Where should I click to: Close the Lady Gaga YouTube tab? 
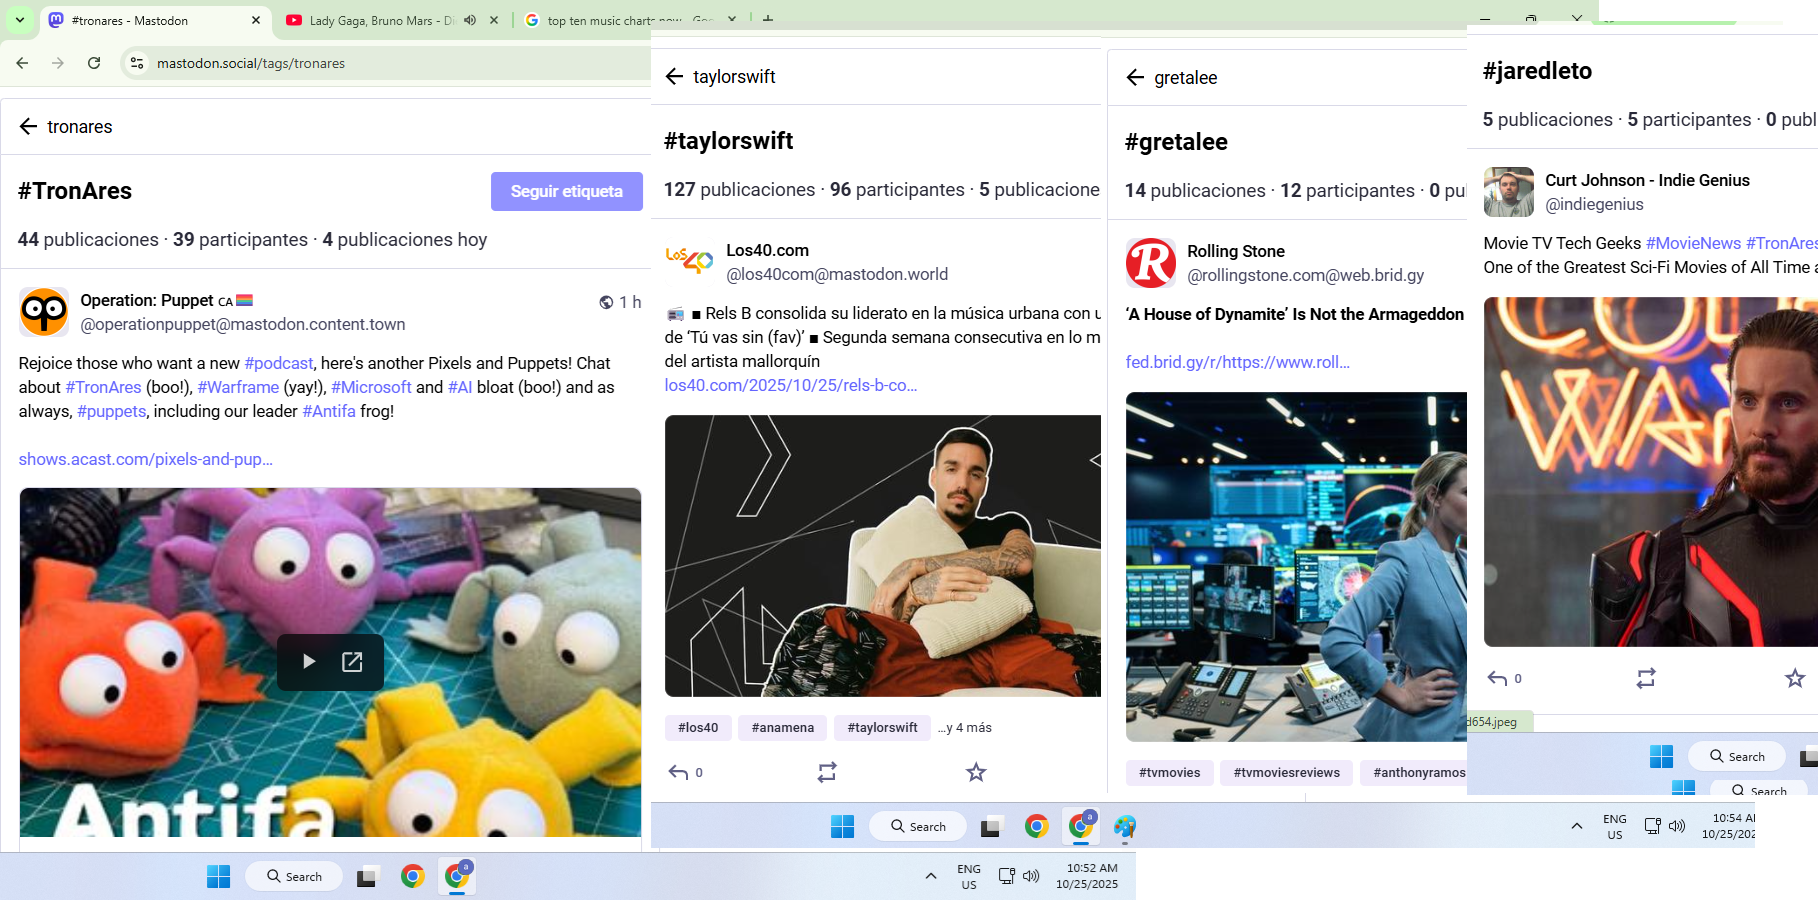(494, 20)
